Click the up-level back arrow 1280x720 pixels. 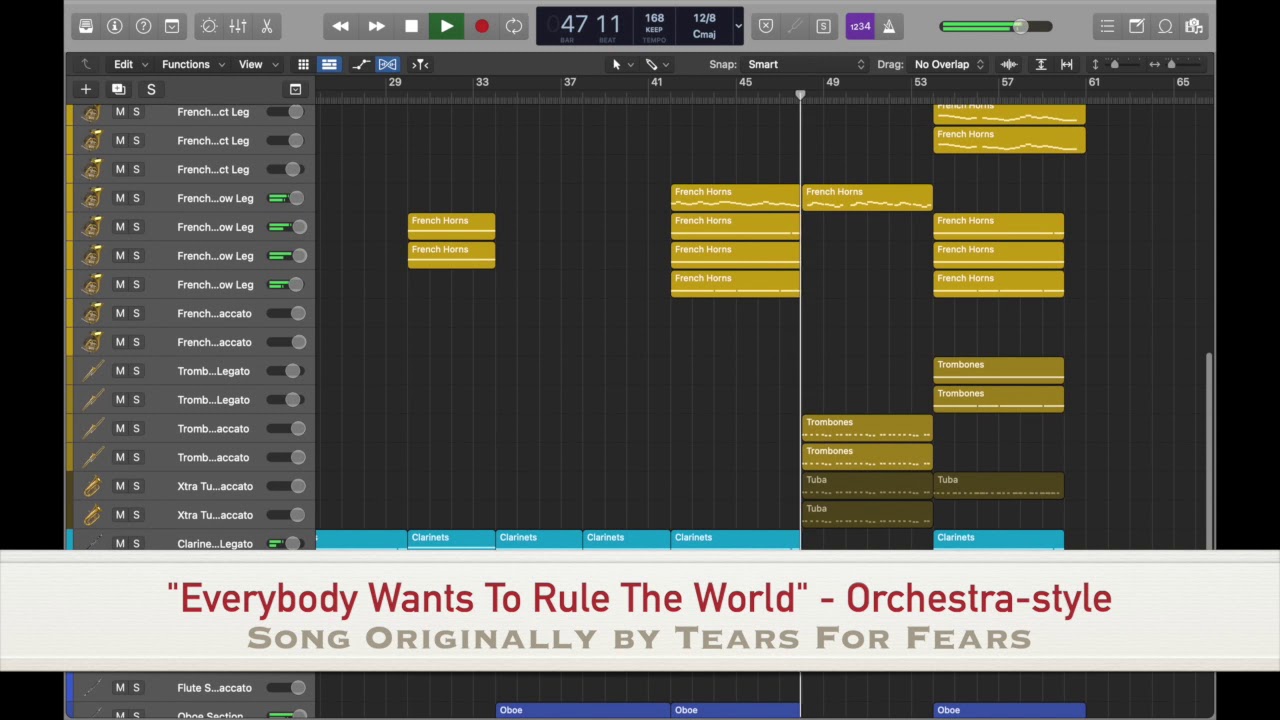click(86, 64)
